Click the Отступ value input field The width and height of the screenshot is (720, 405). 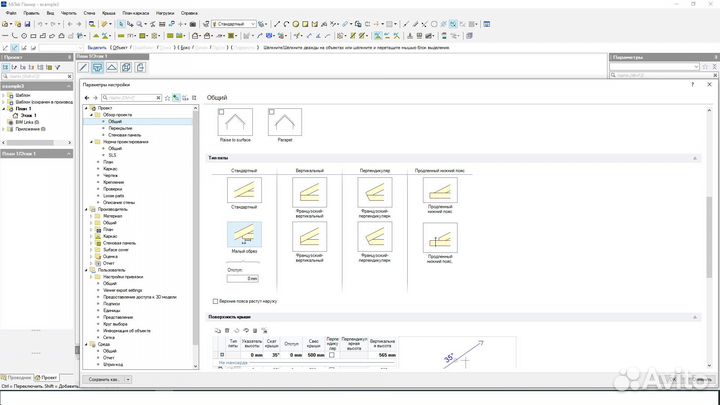coord(243,278)
